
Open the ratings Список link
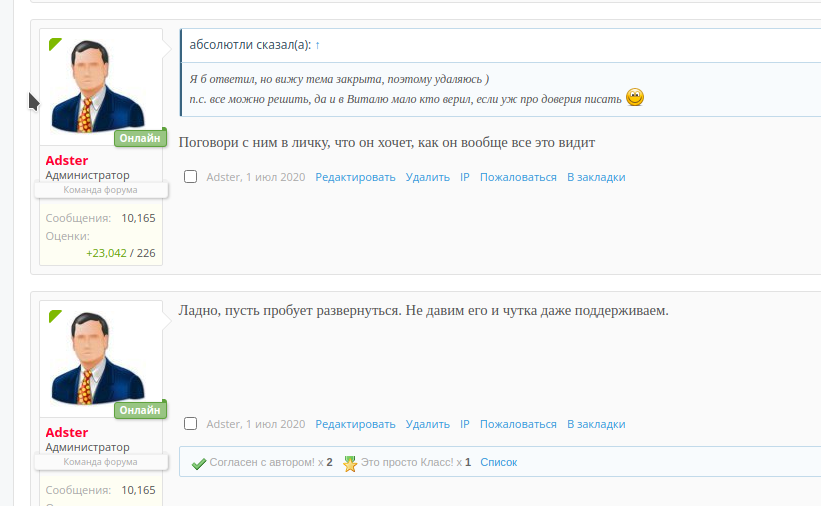click(x=498, y=463)
